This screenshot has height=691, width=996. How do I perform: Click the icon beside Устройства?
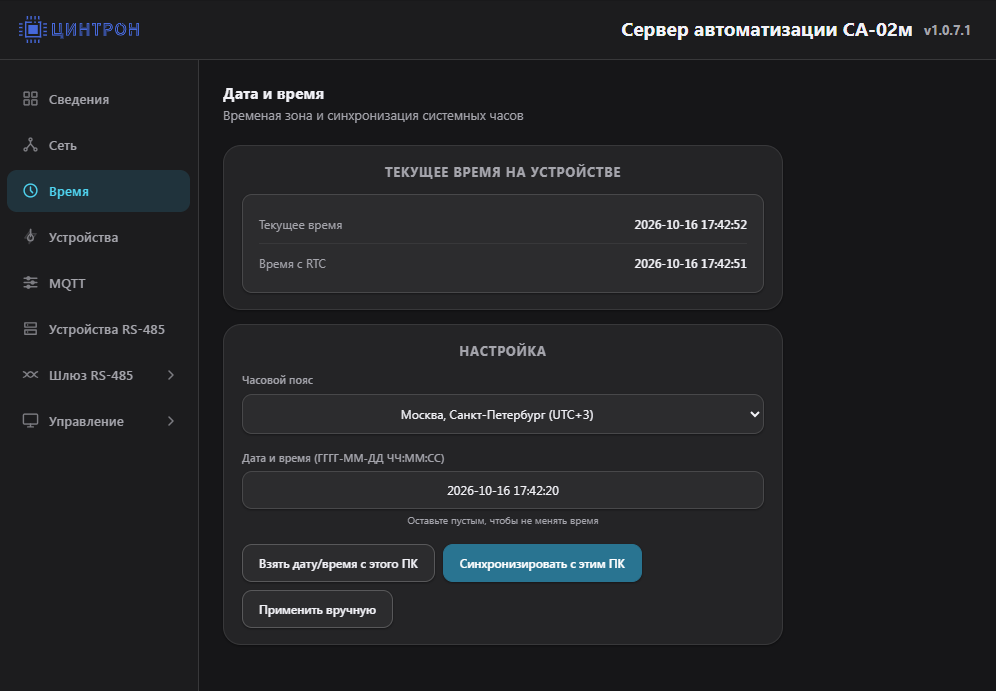30,236
